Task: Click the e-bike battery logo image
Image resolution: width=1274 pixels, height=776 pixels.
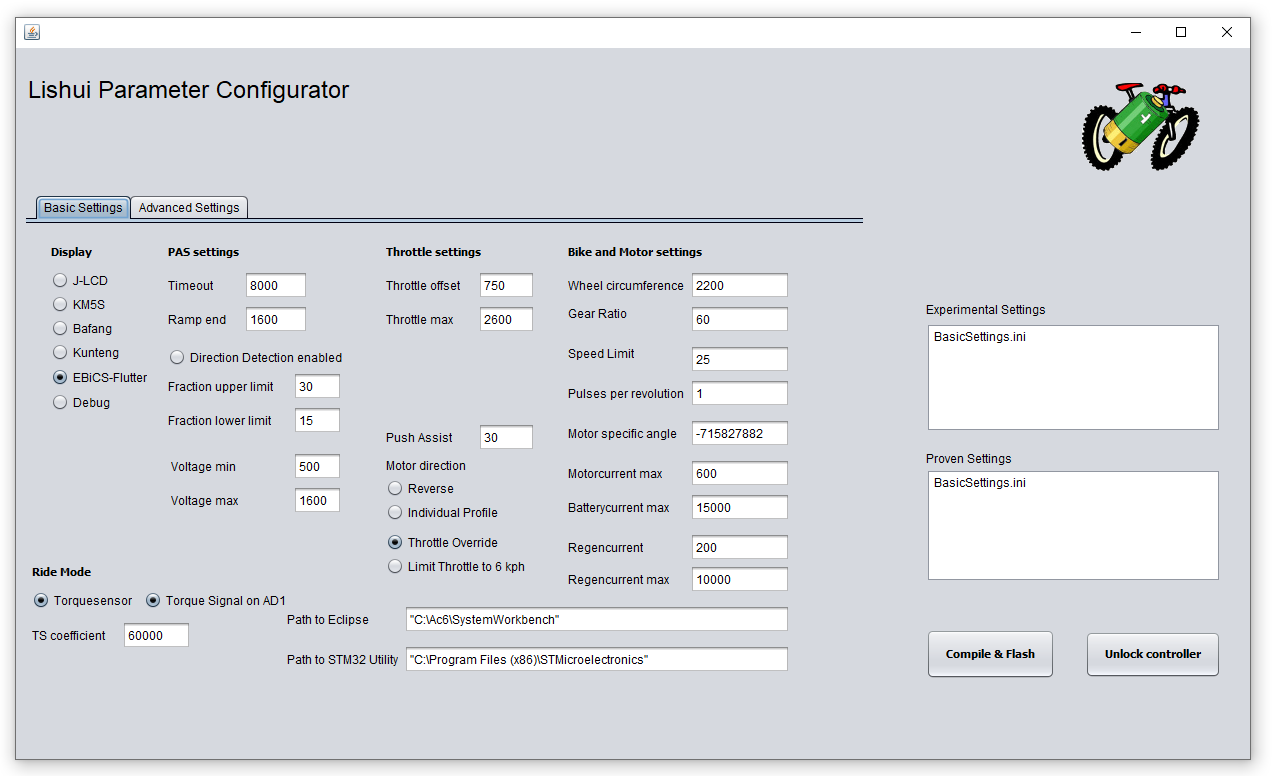Action: (1140, 126)
